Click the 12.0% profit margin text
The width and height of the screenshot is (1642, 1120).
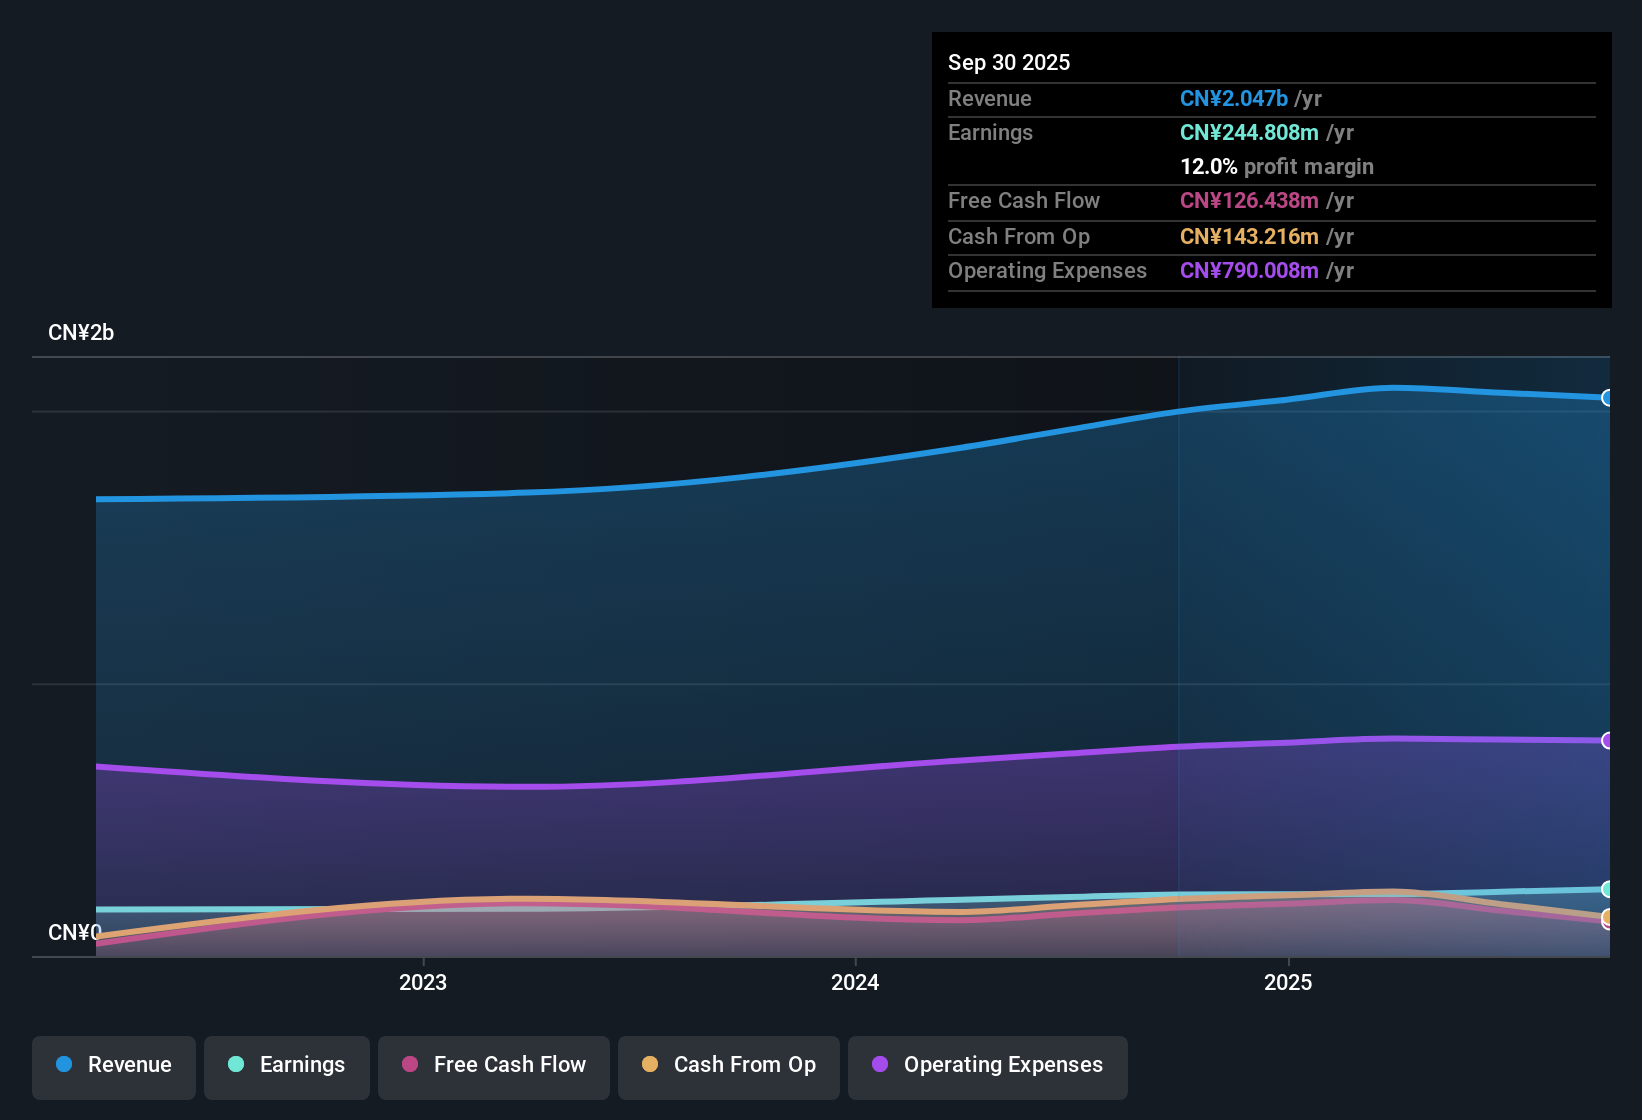click(1277, 167)
